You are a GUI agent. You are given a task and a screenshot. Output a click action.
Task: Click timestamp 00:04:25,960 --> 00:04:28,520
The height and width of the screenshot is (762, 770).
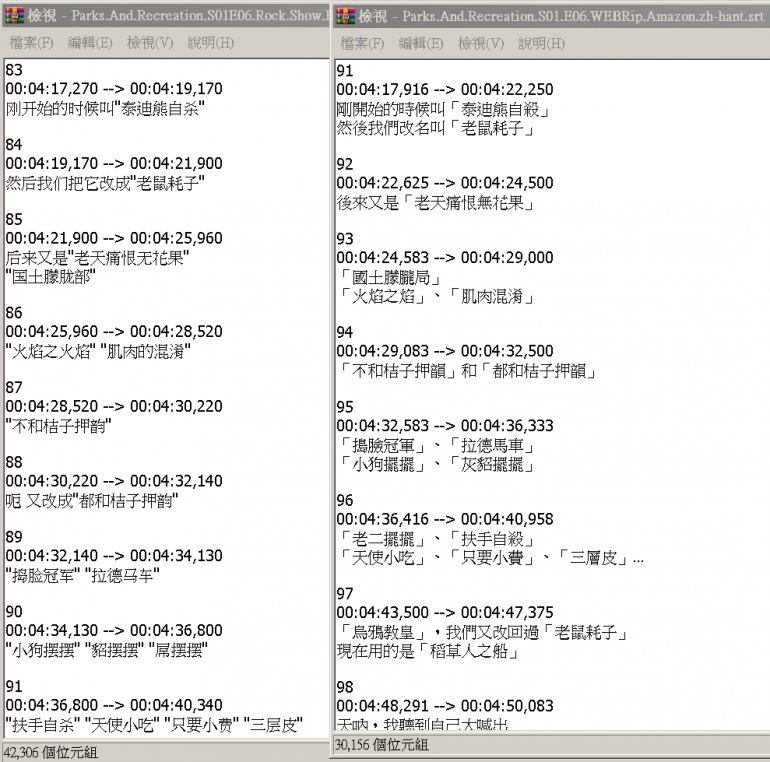tap(114, 331)
